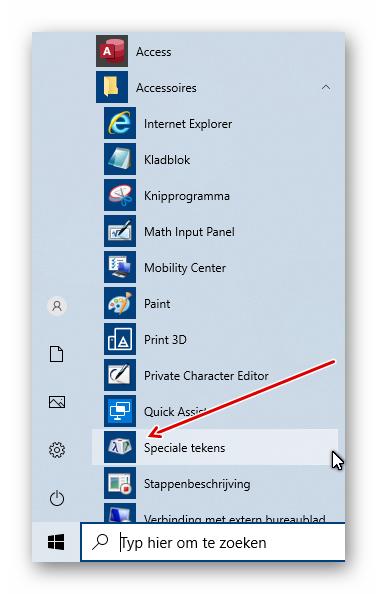Click the Windows Start button
The height and width of the screenshot is (594, 377).
56,542
